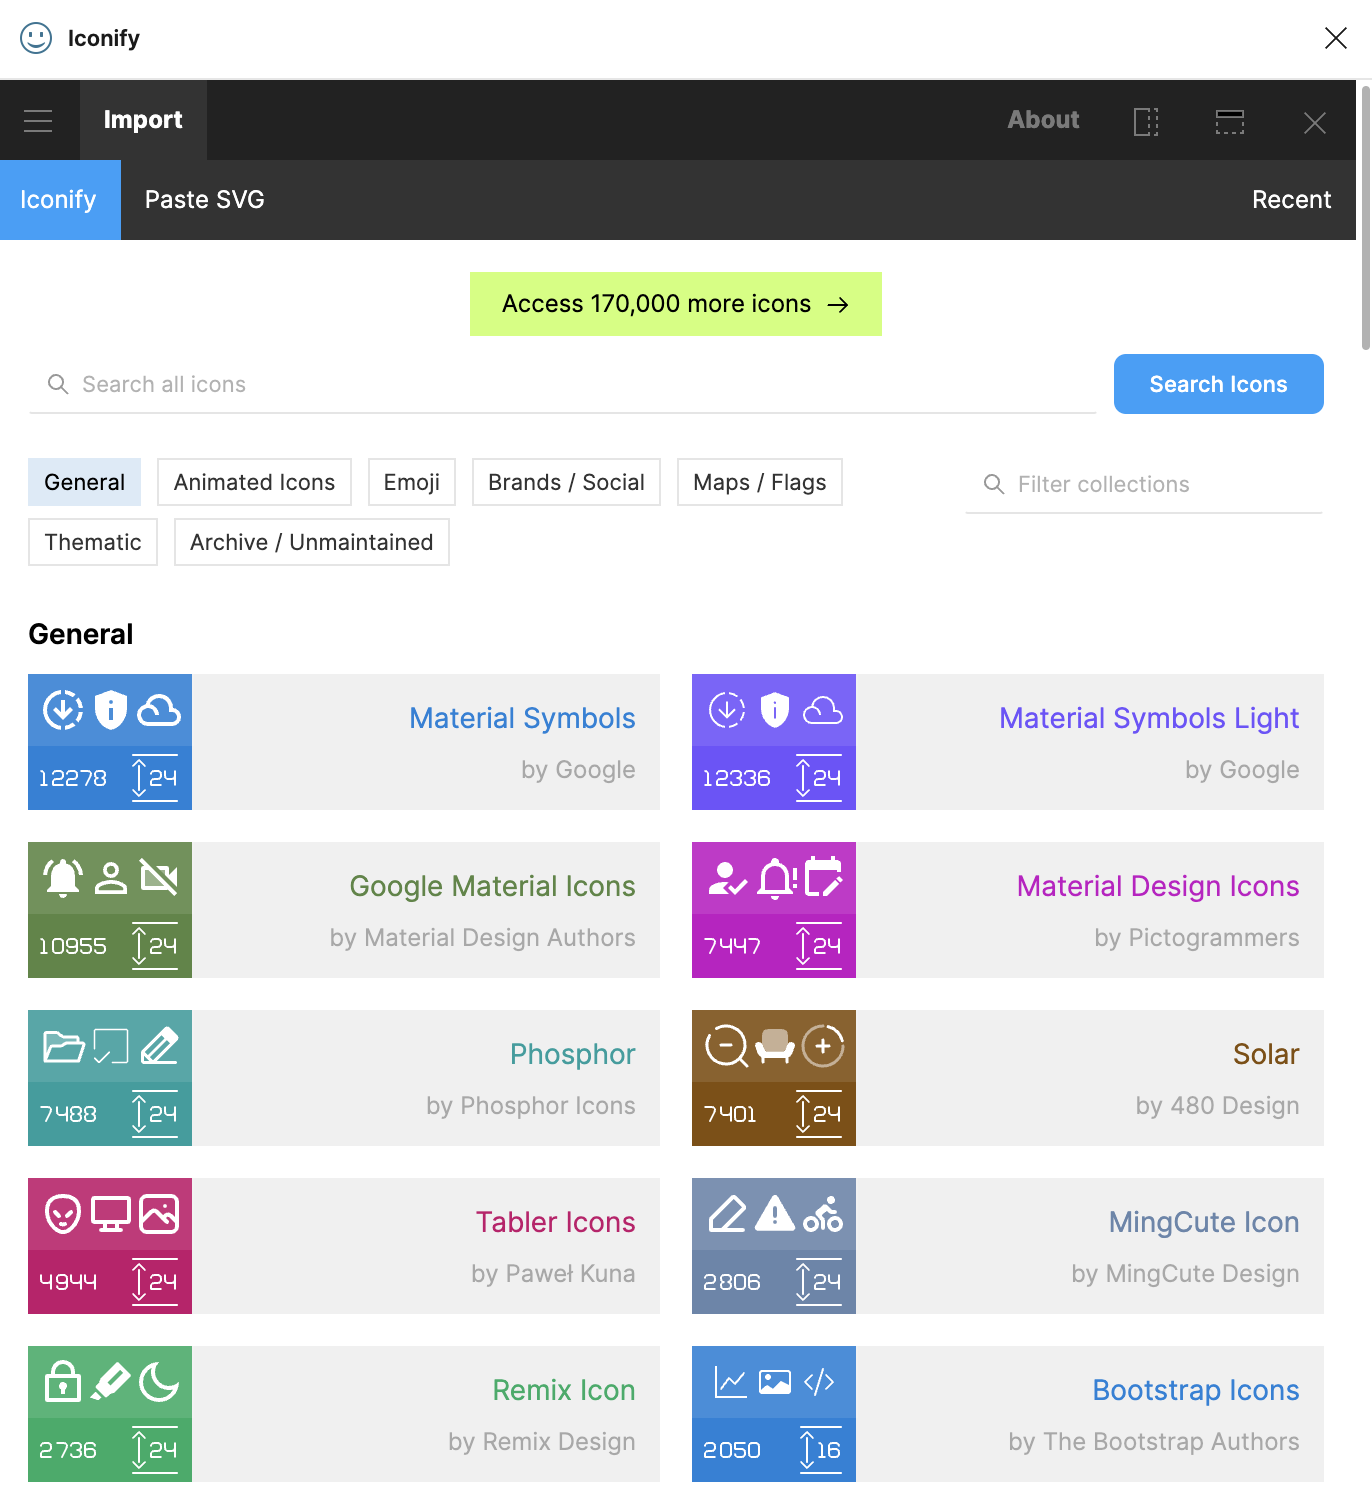Open the About tab
This screenshot has width=1372, height=1508.
(1043, 120)
